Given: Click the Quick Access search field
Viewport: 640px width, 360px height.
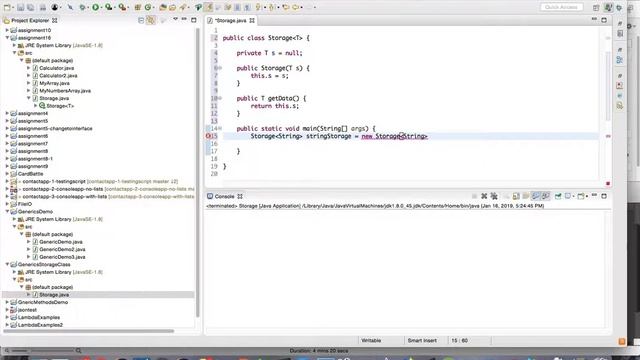Looking at the screenshot, I should [x=561, y=7].
